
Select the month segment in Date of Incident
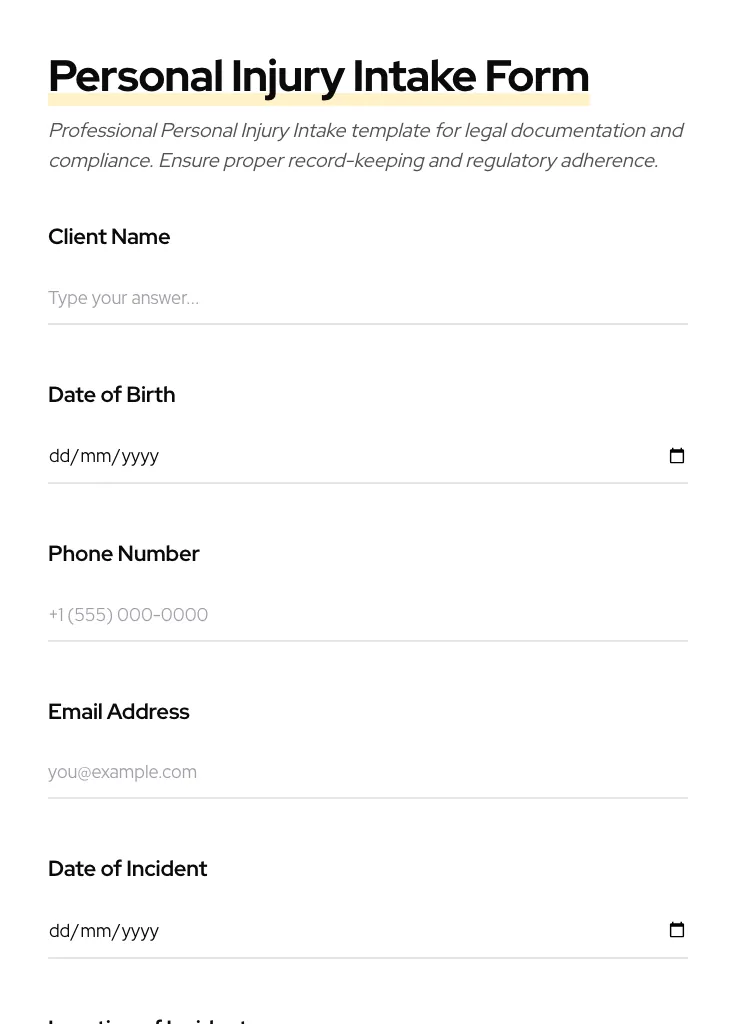(95, 931)
